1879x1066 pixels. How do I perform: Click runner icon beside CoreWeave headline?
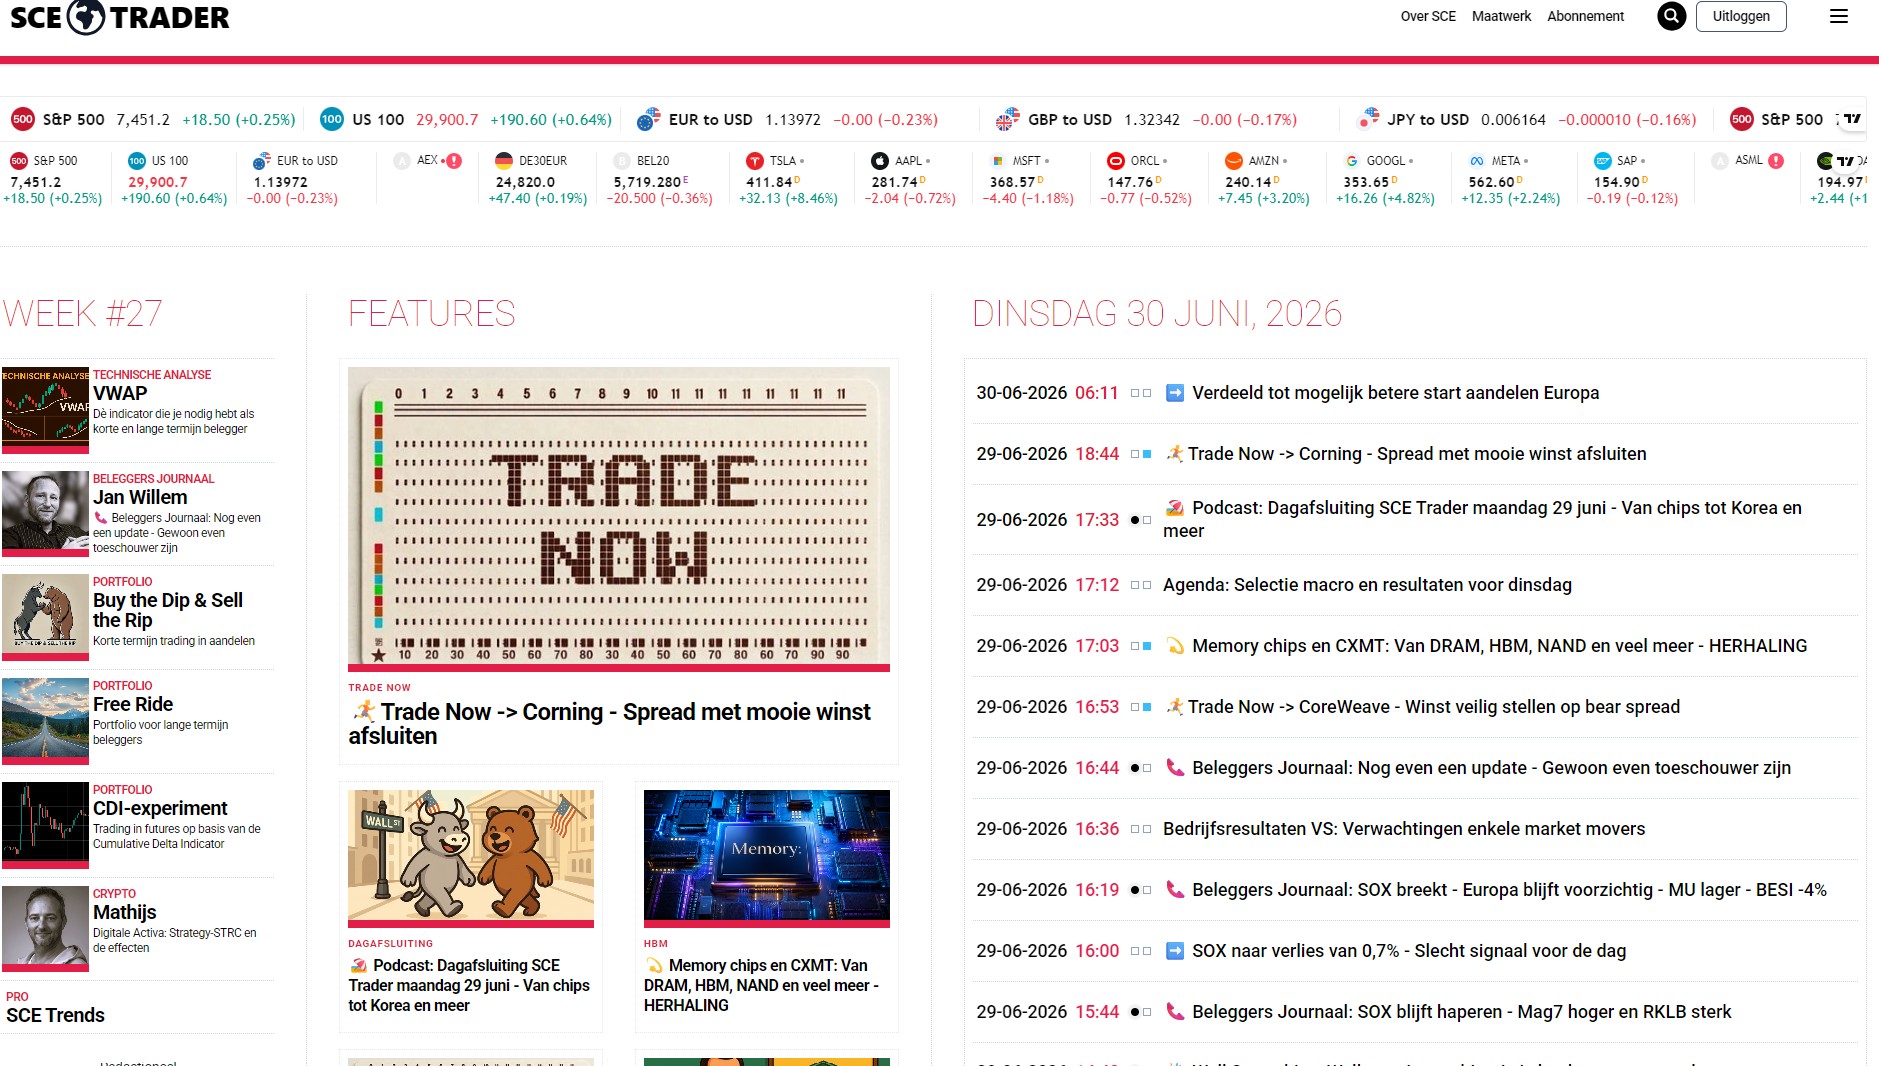[x=1174, y=707]
